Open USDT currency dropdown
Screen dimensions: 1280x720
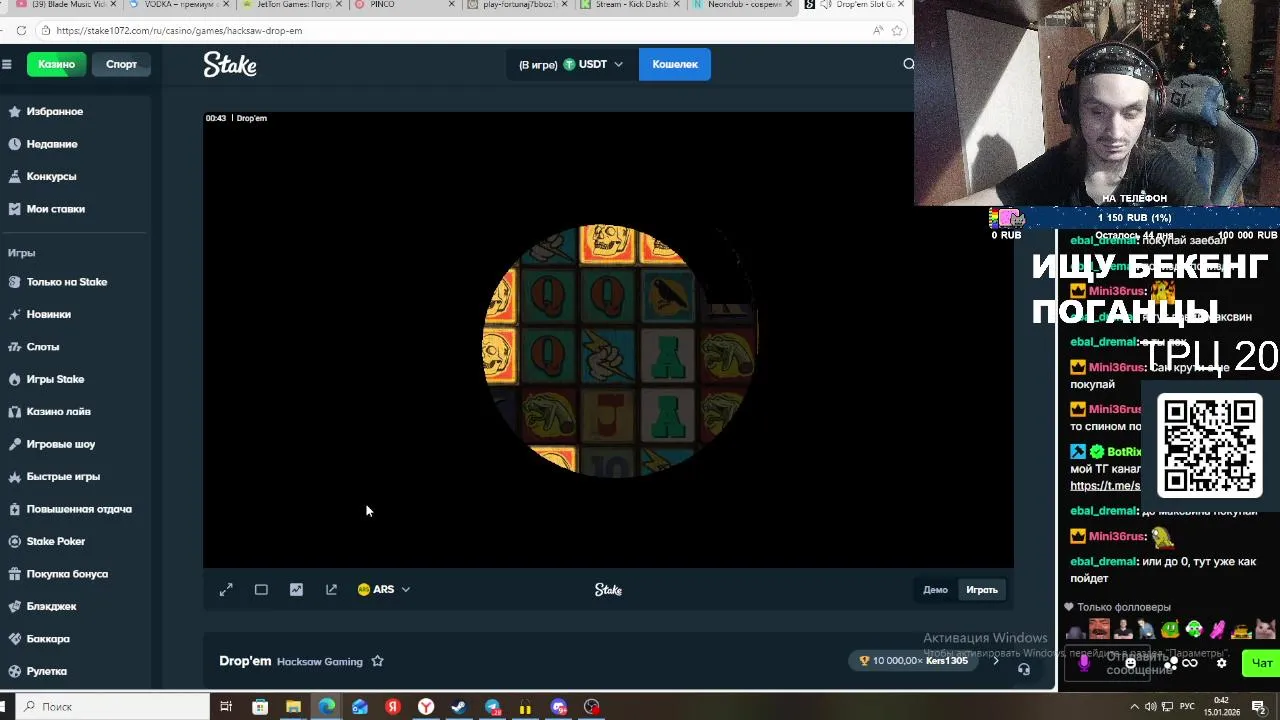pyautogui.click(x=571, y=64)
